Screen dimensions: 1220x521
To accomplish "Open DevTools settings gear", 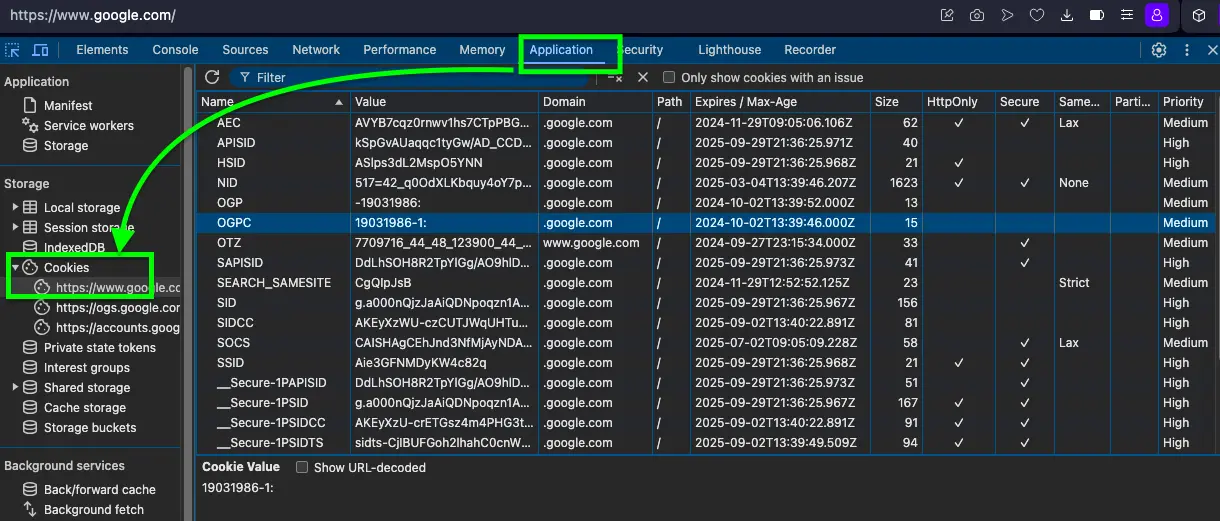I will pos(1159,50).
